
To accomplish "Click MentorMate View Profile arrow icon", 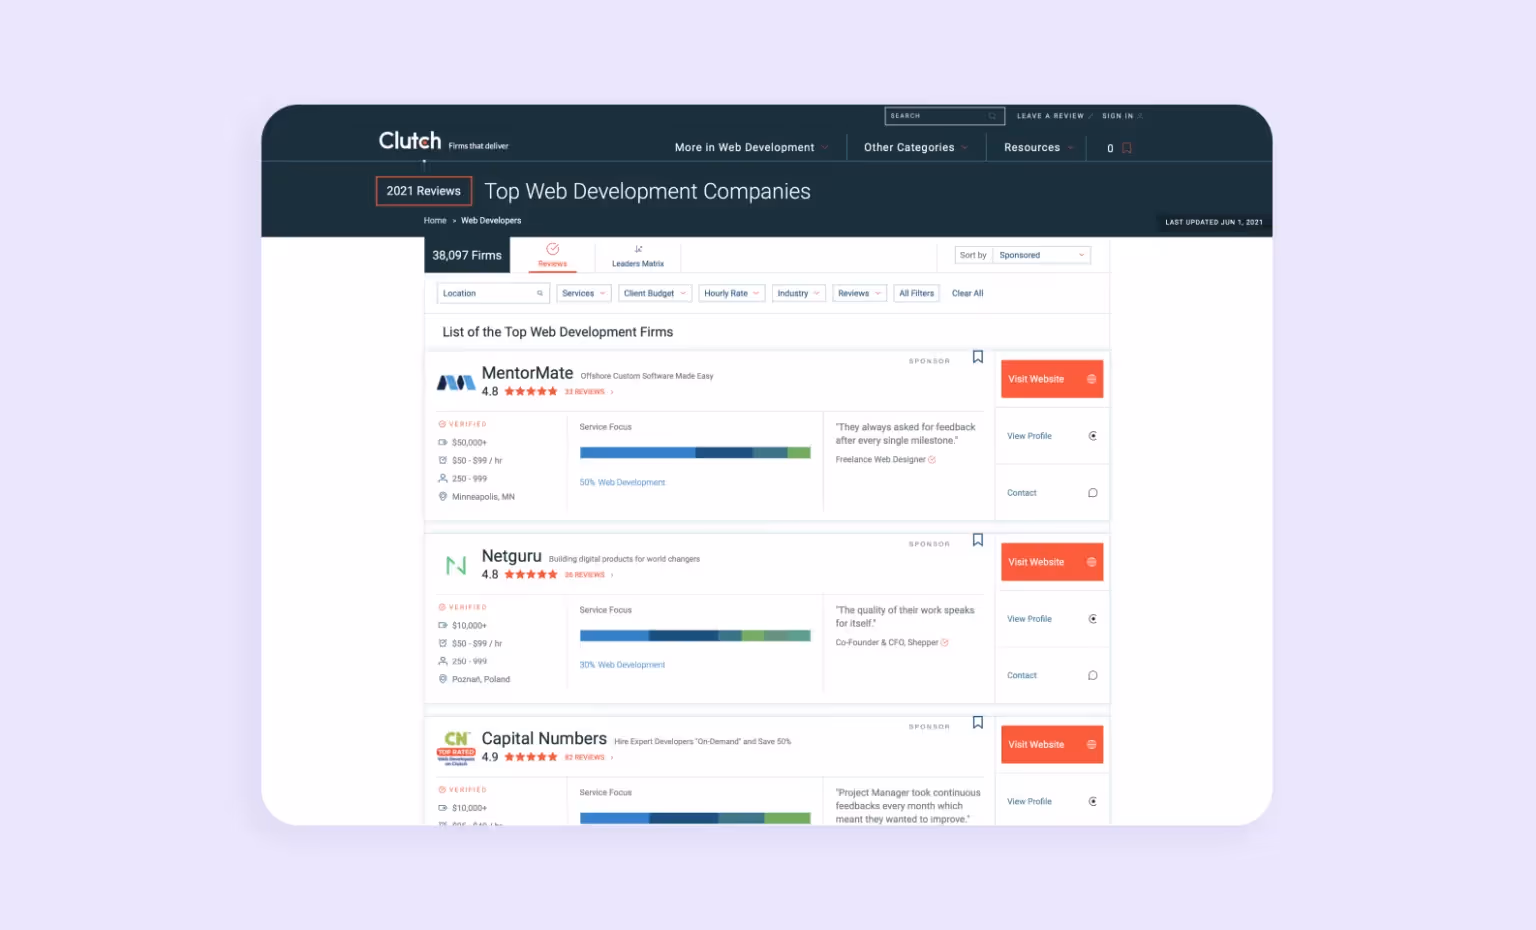I will coord(1093,436).
